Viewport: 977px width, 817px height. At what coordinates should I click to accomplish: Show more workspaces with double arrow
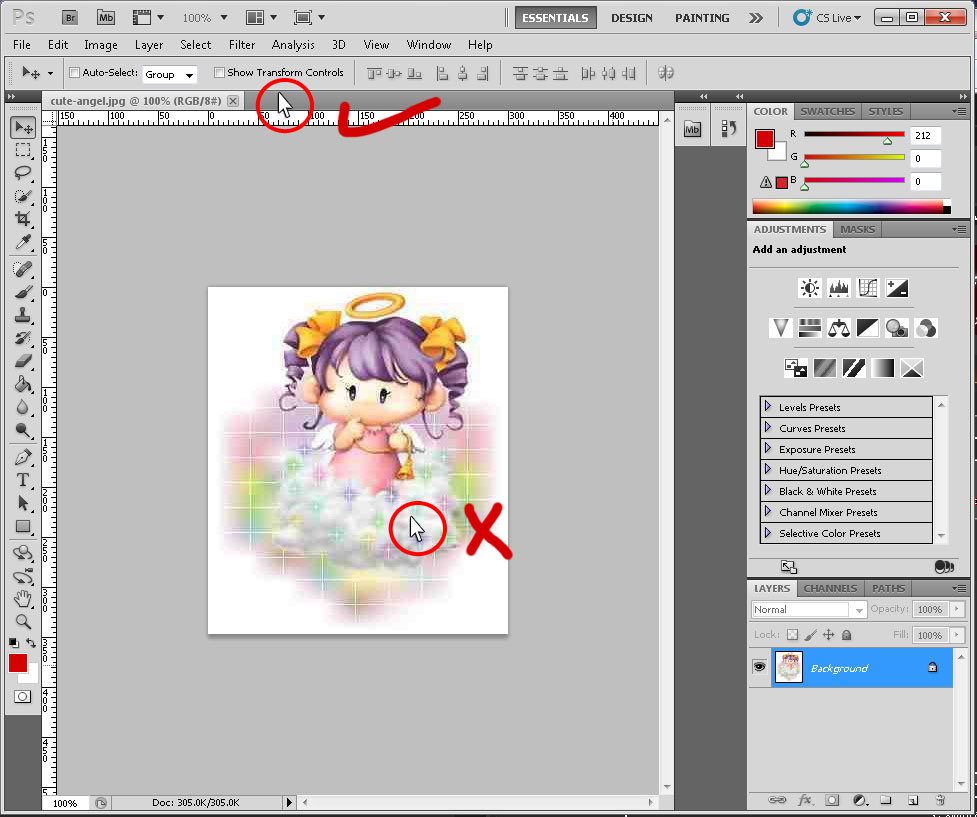tap(756, 18)
